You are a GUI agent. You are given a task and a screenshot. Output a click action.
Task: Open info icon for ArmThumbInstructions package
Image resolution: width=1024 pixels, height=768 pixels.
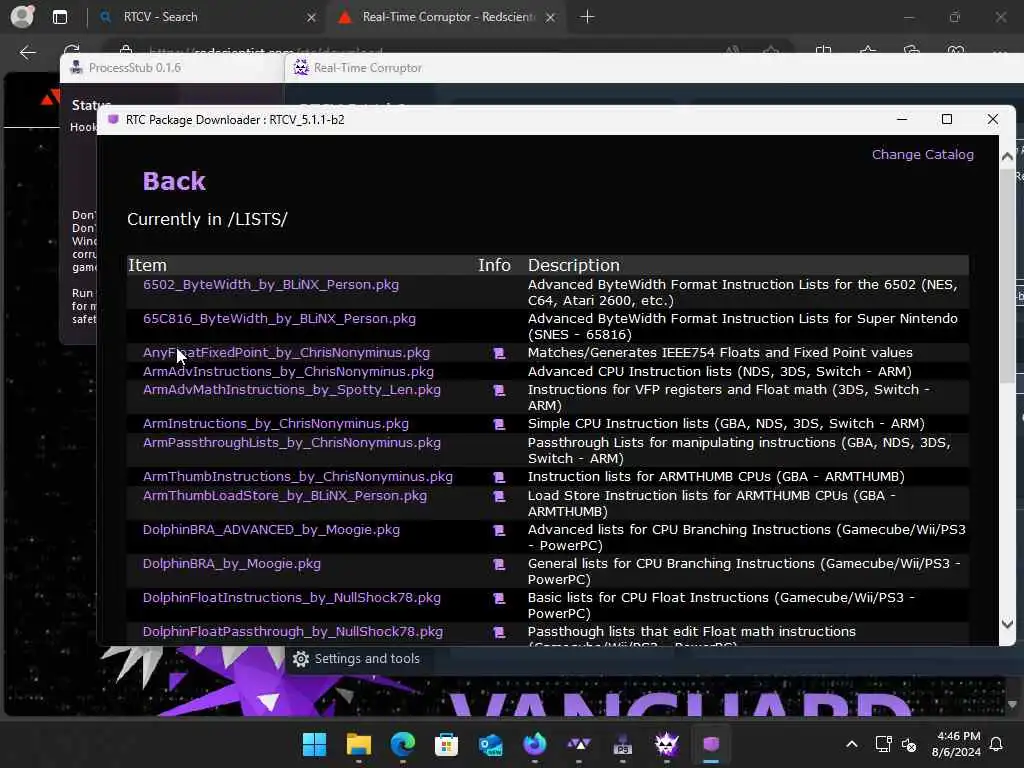(499, 477)
